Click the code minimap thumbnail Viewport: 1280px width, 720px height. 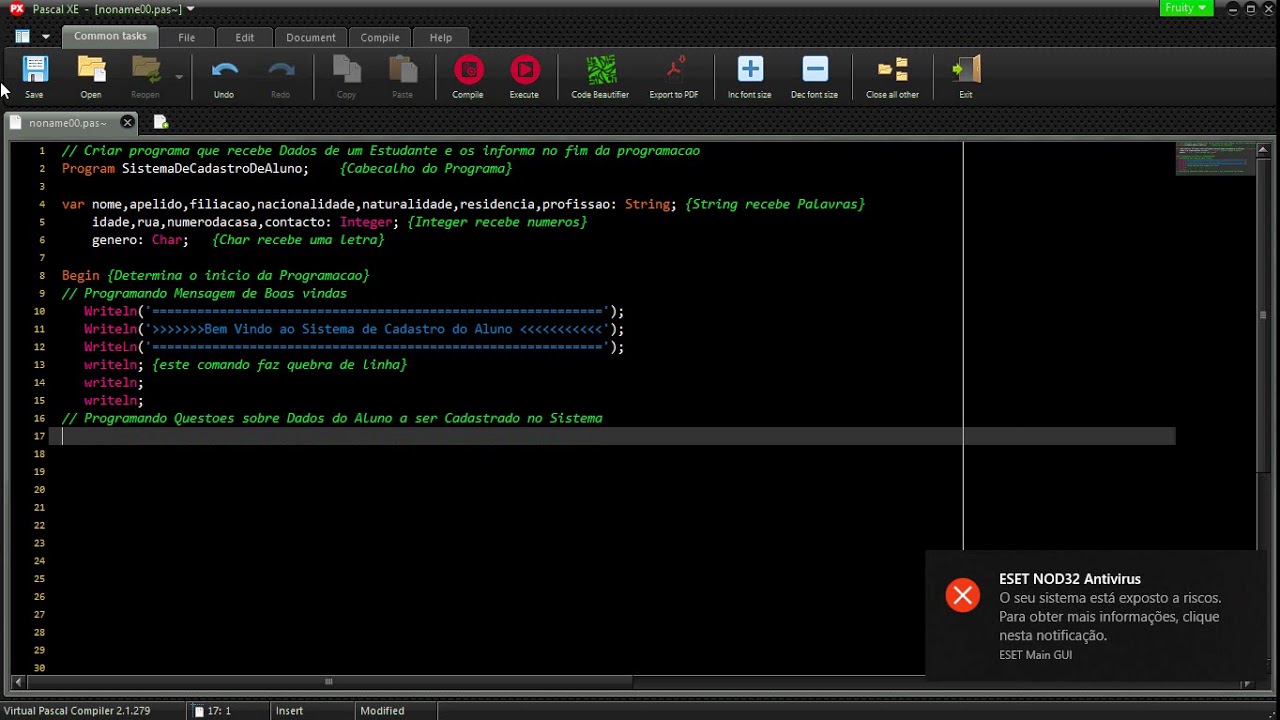pos(1215,160)
